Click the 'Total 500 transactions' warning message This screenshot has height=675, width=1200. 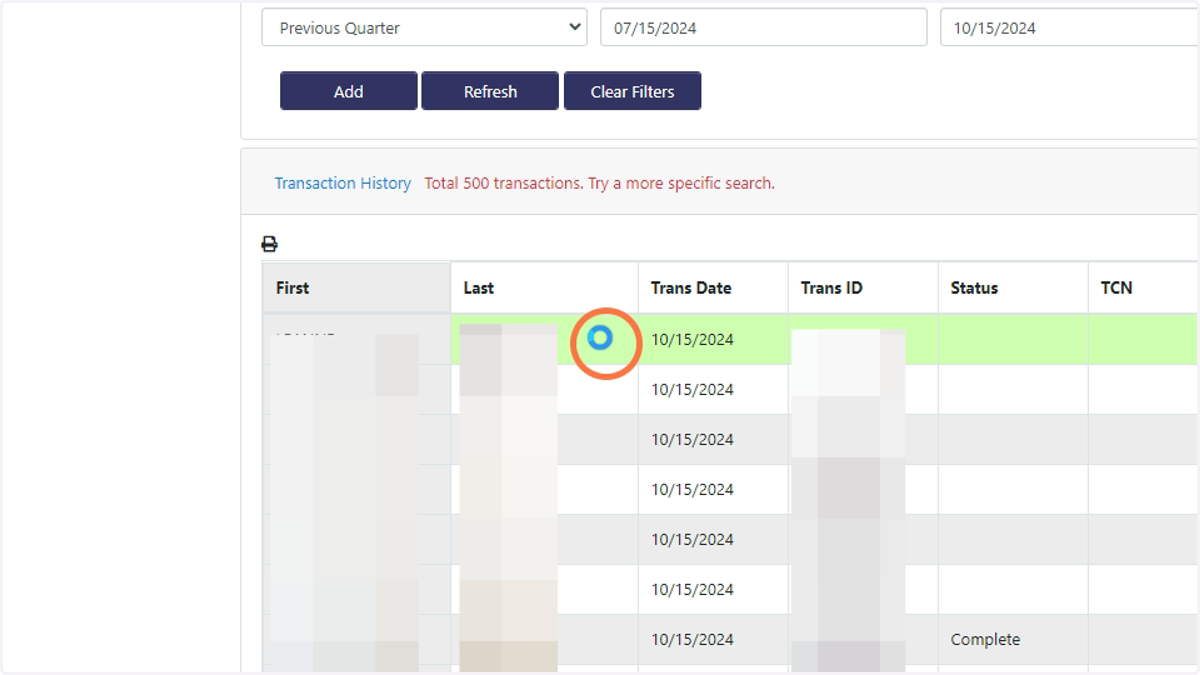[x=600, y=184]
